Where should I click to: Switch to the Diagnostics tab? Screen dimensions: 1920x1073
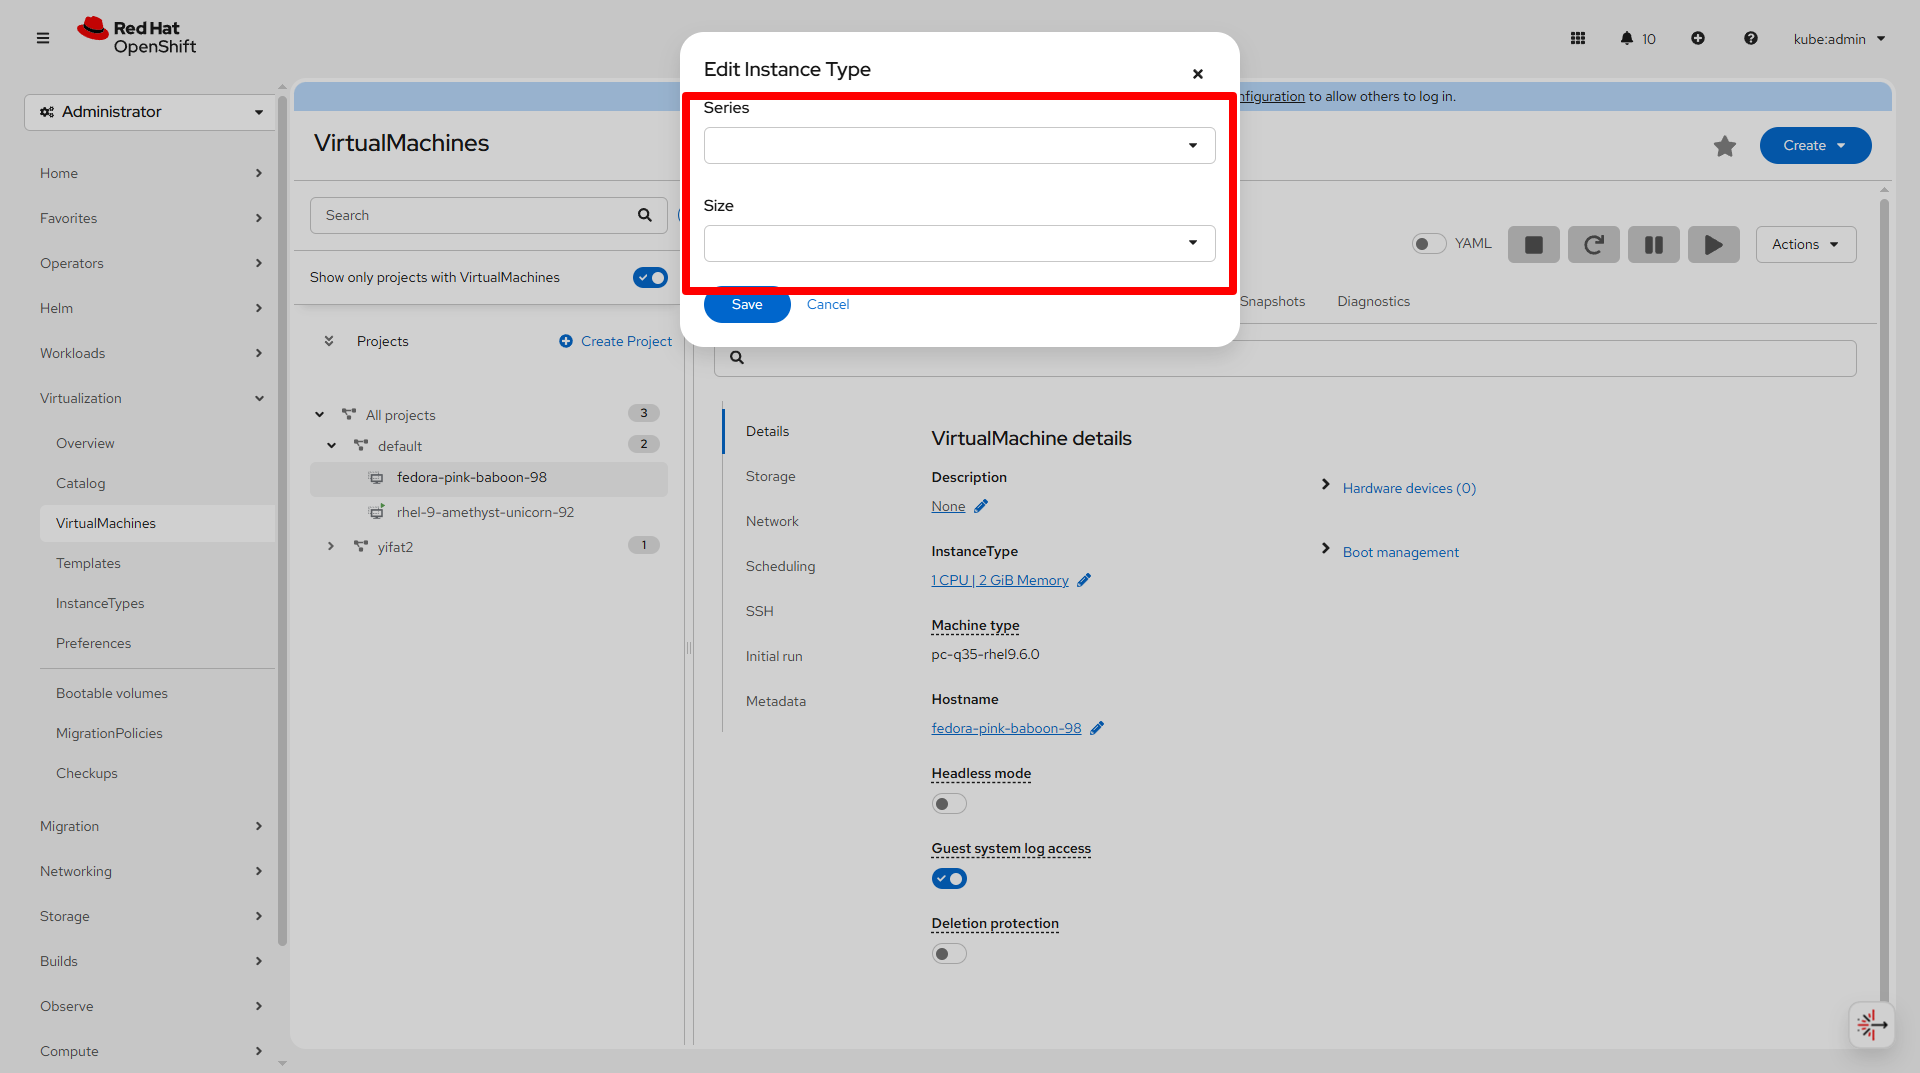tap(1374, 301)
